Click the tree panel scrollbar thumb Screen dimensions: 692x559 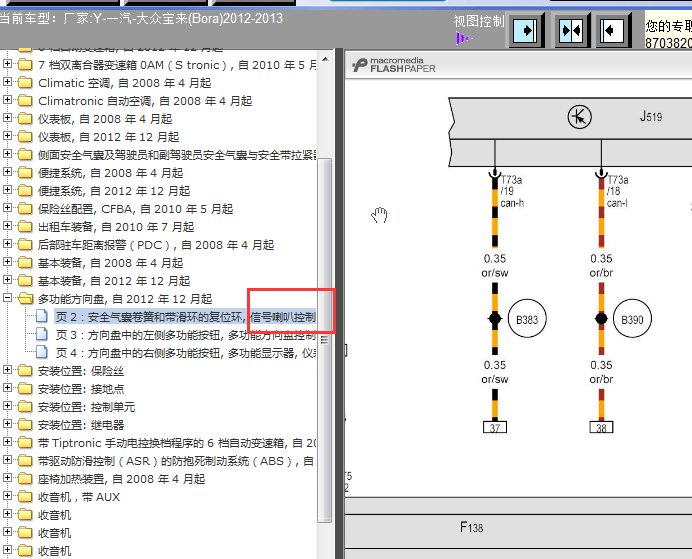325,339
